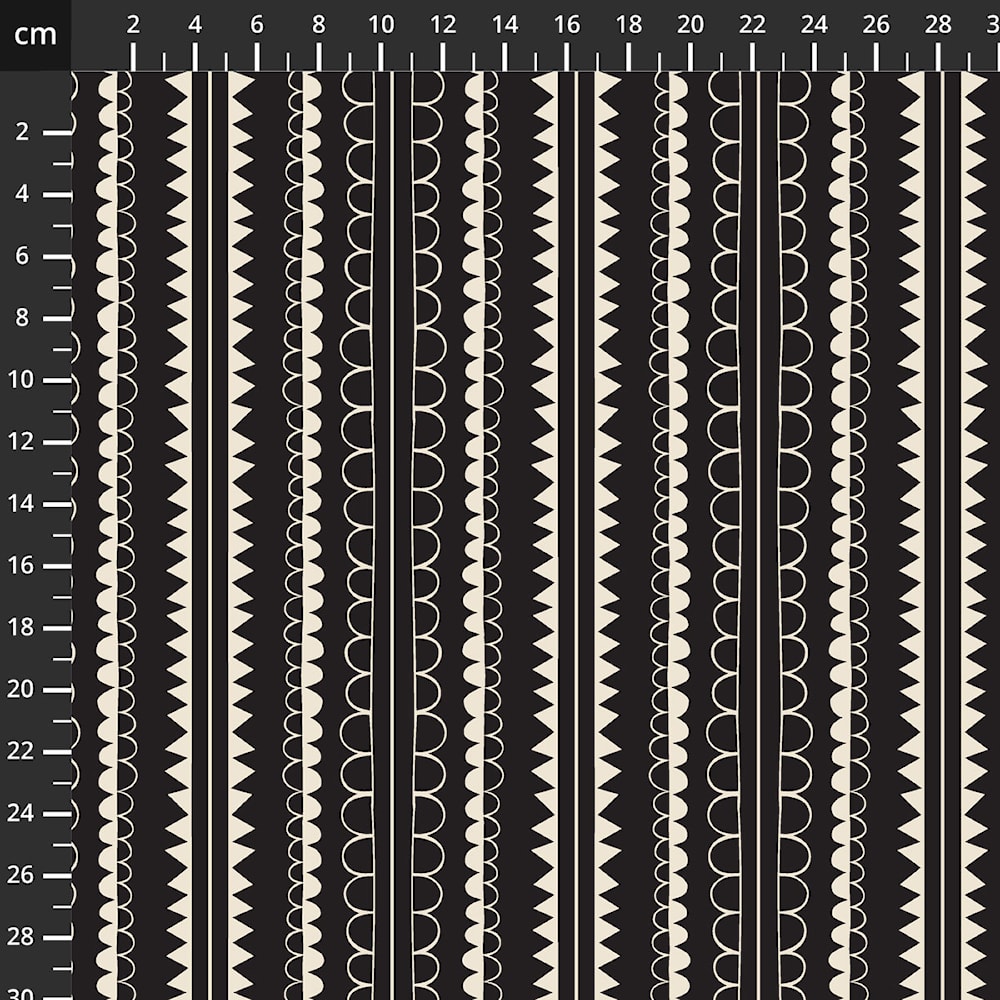Select the 20 mark on the horizontal ruler

pyautogui.click(x=690, y=25)
